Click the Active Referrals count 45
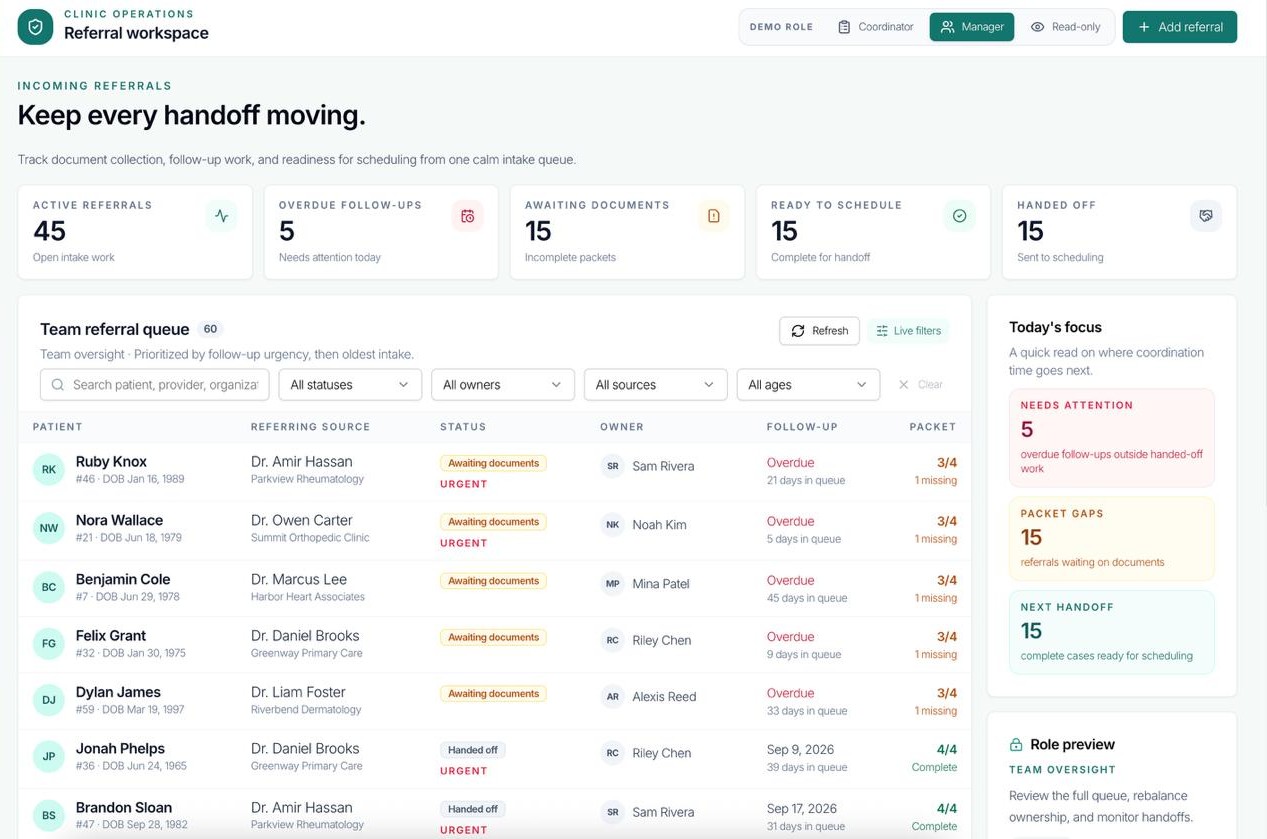This screenshot has height=839, width=1267. (49, 231)
